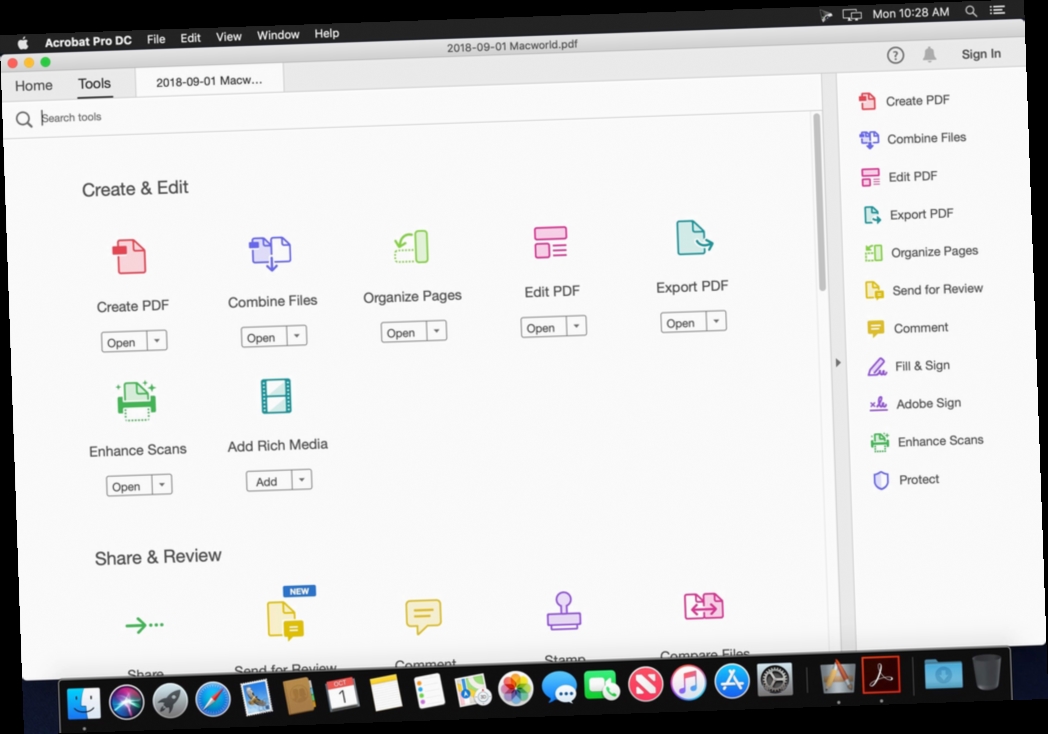The width and height of the screenshot is (1048, 734).
Task: Open Fill & Sign from the right sidebar
Action: (x=909, y=366)
